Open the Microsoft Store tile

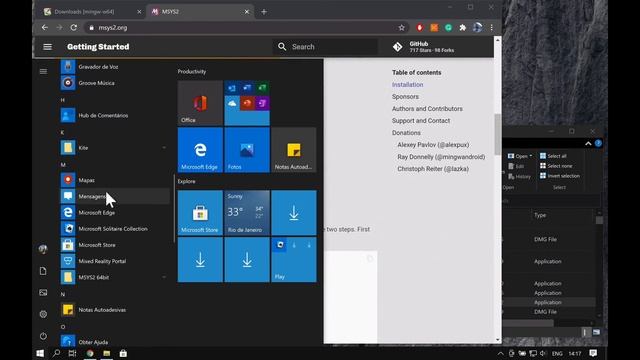(200, 213)
